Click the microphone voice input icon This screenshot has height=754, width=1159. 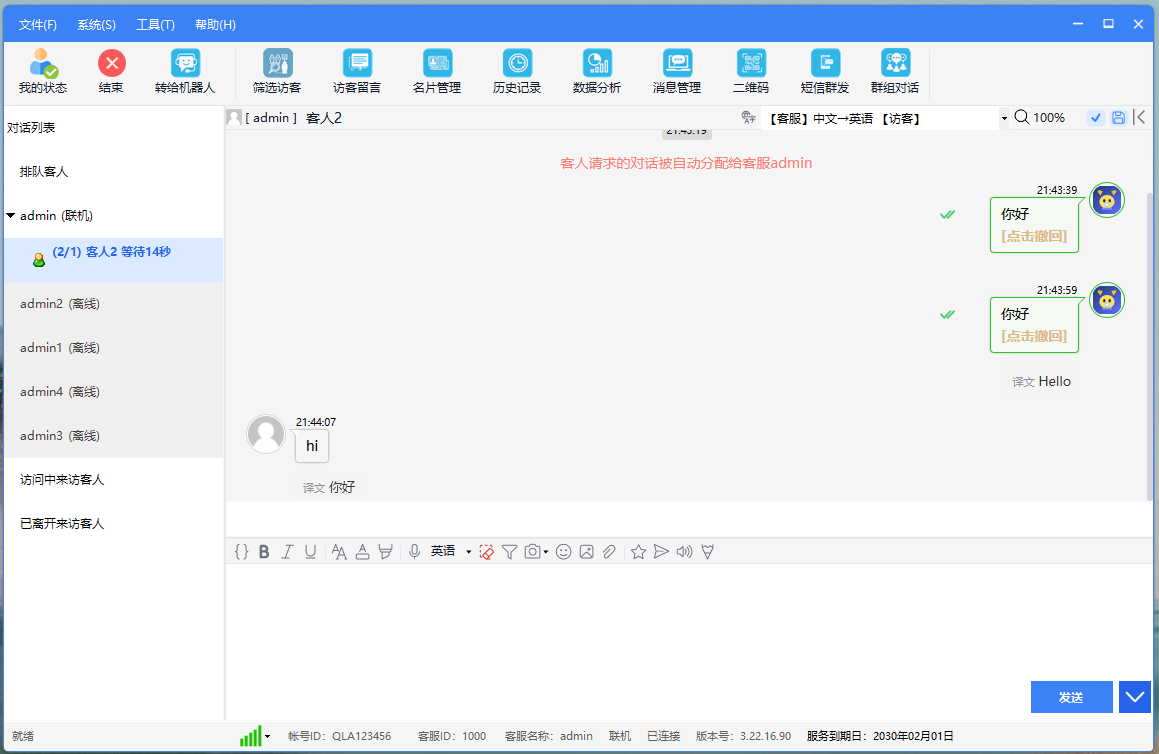pos(415,551)
